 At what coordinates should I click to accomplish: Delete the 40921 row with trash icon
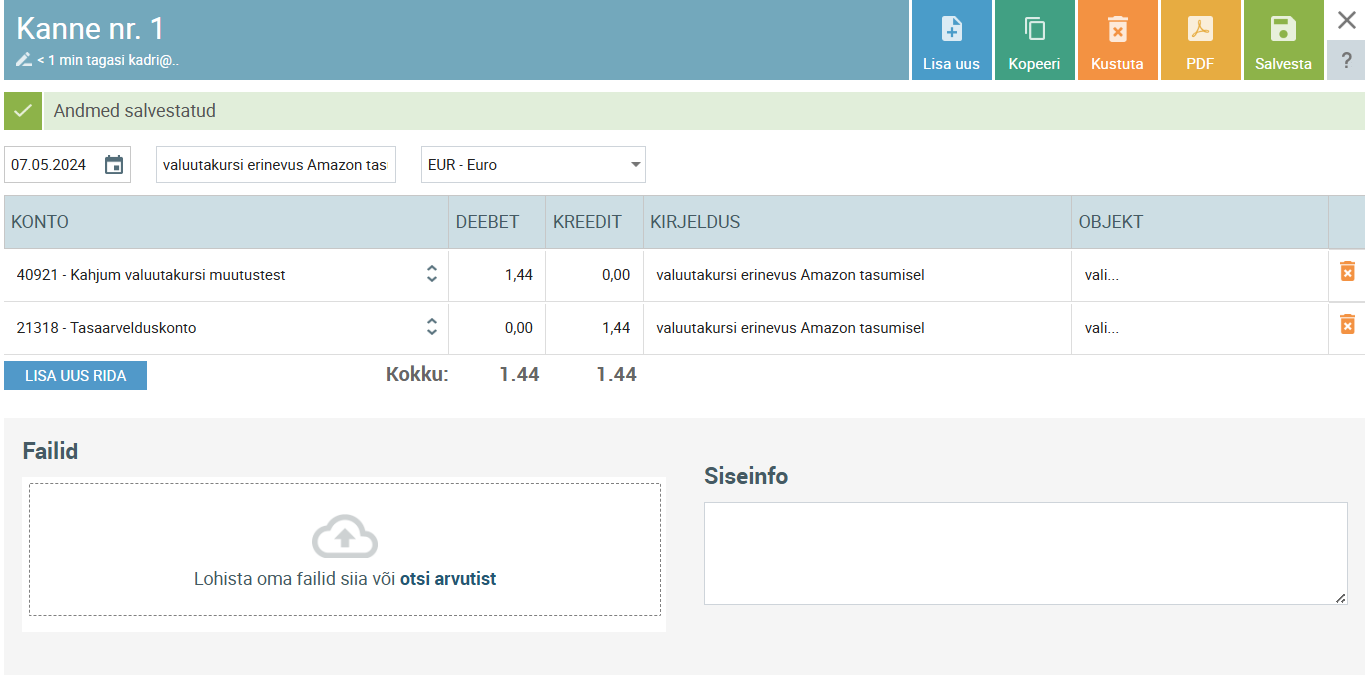click(x=1347, y=271)
